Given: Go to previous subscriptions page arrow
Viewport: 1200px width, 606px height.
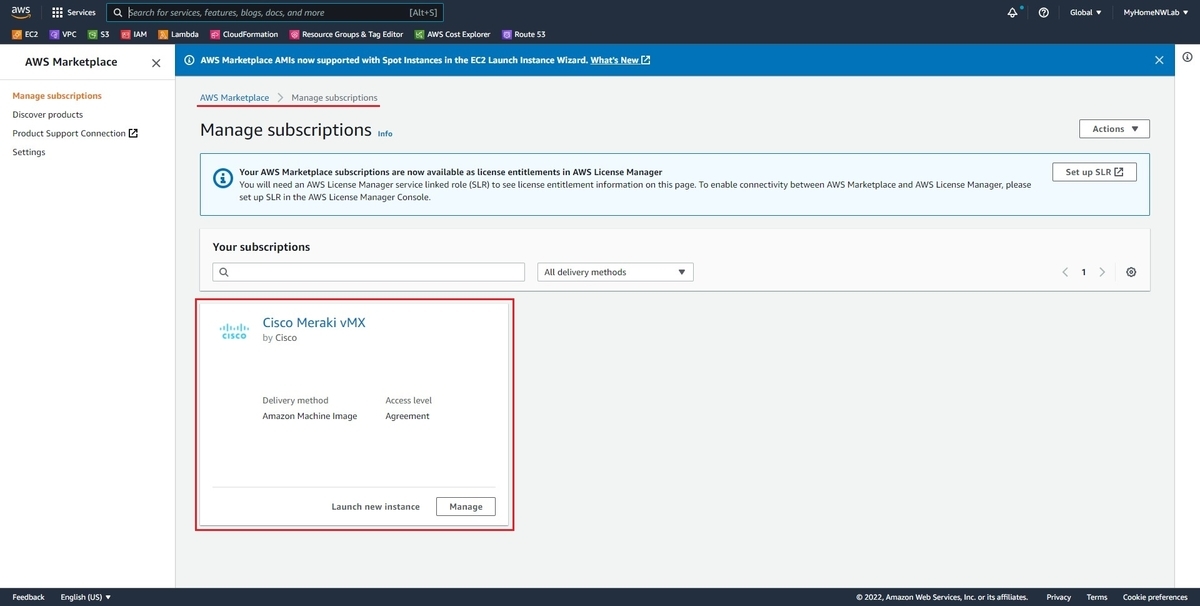Looking at the screenshot, I should tap(1066, 272).
